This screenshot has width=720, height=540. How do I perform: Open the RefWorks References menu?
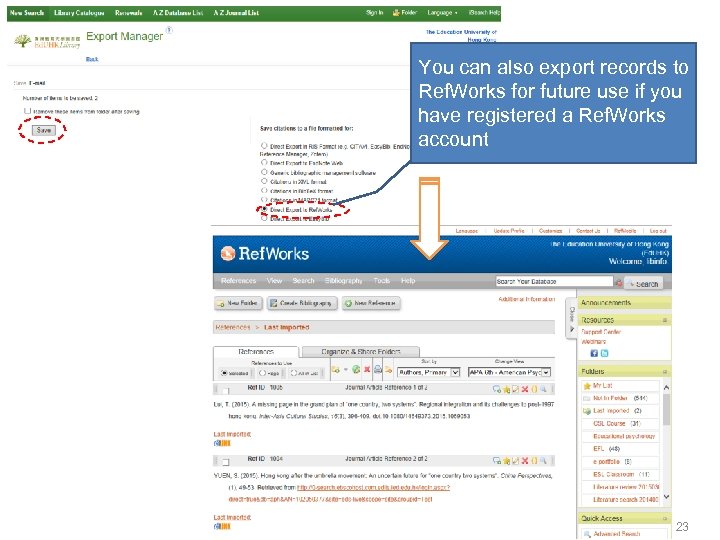pyautogui.click(x=238, y=281)
